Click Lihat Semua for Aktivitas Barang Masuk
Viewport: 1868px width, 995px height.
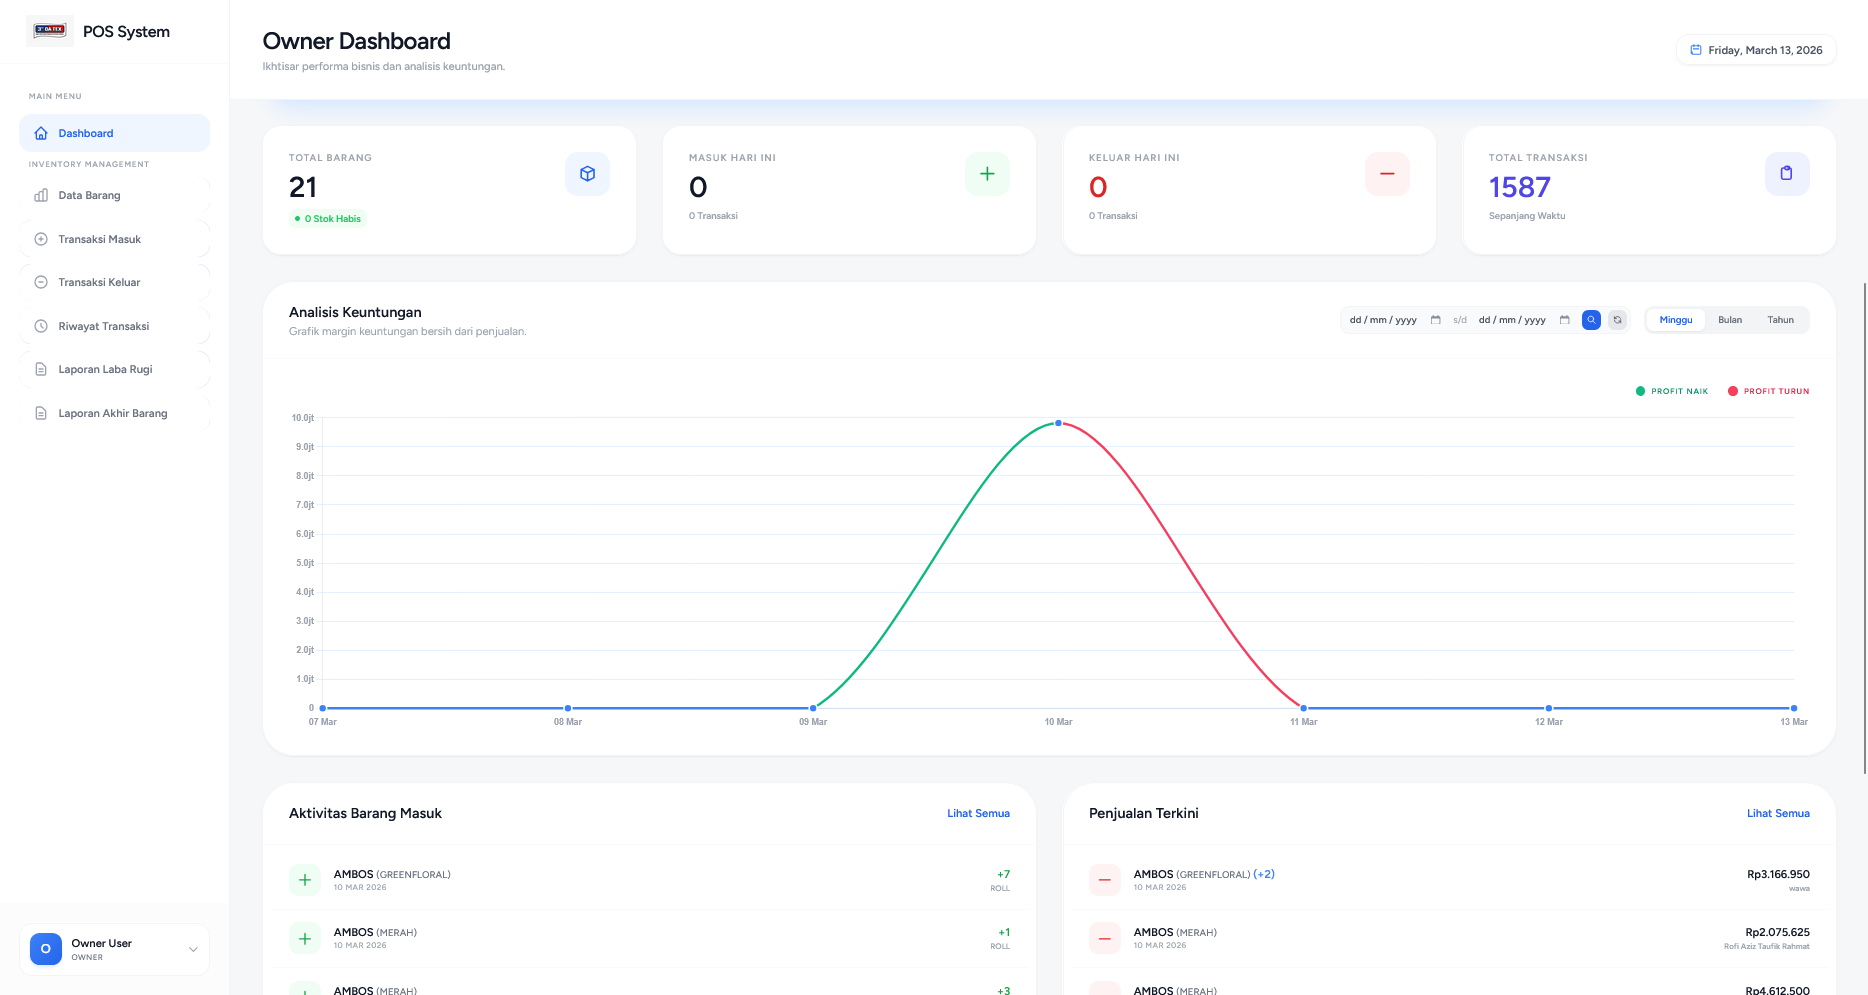[978, 814]
